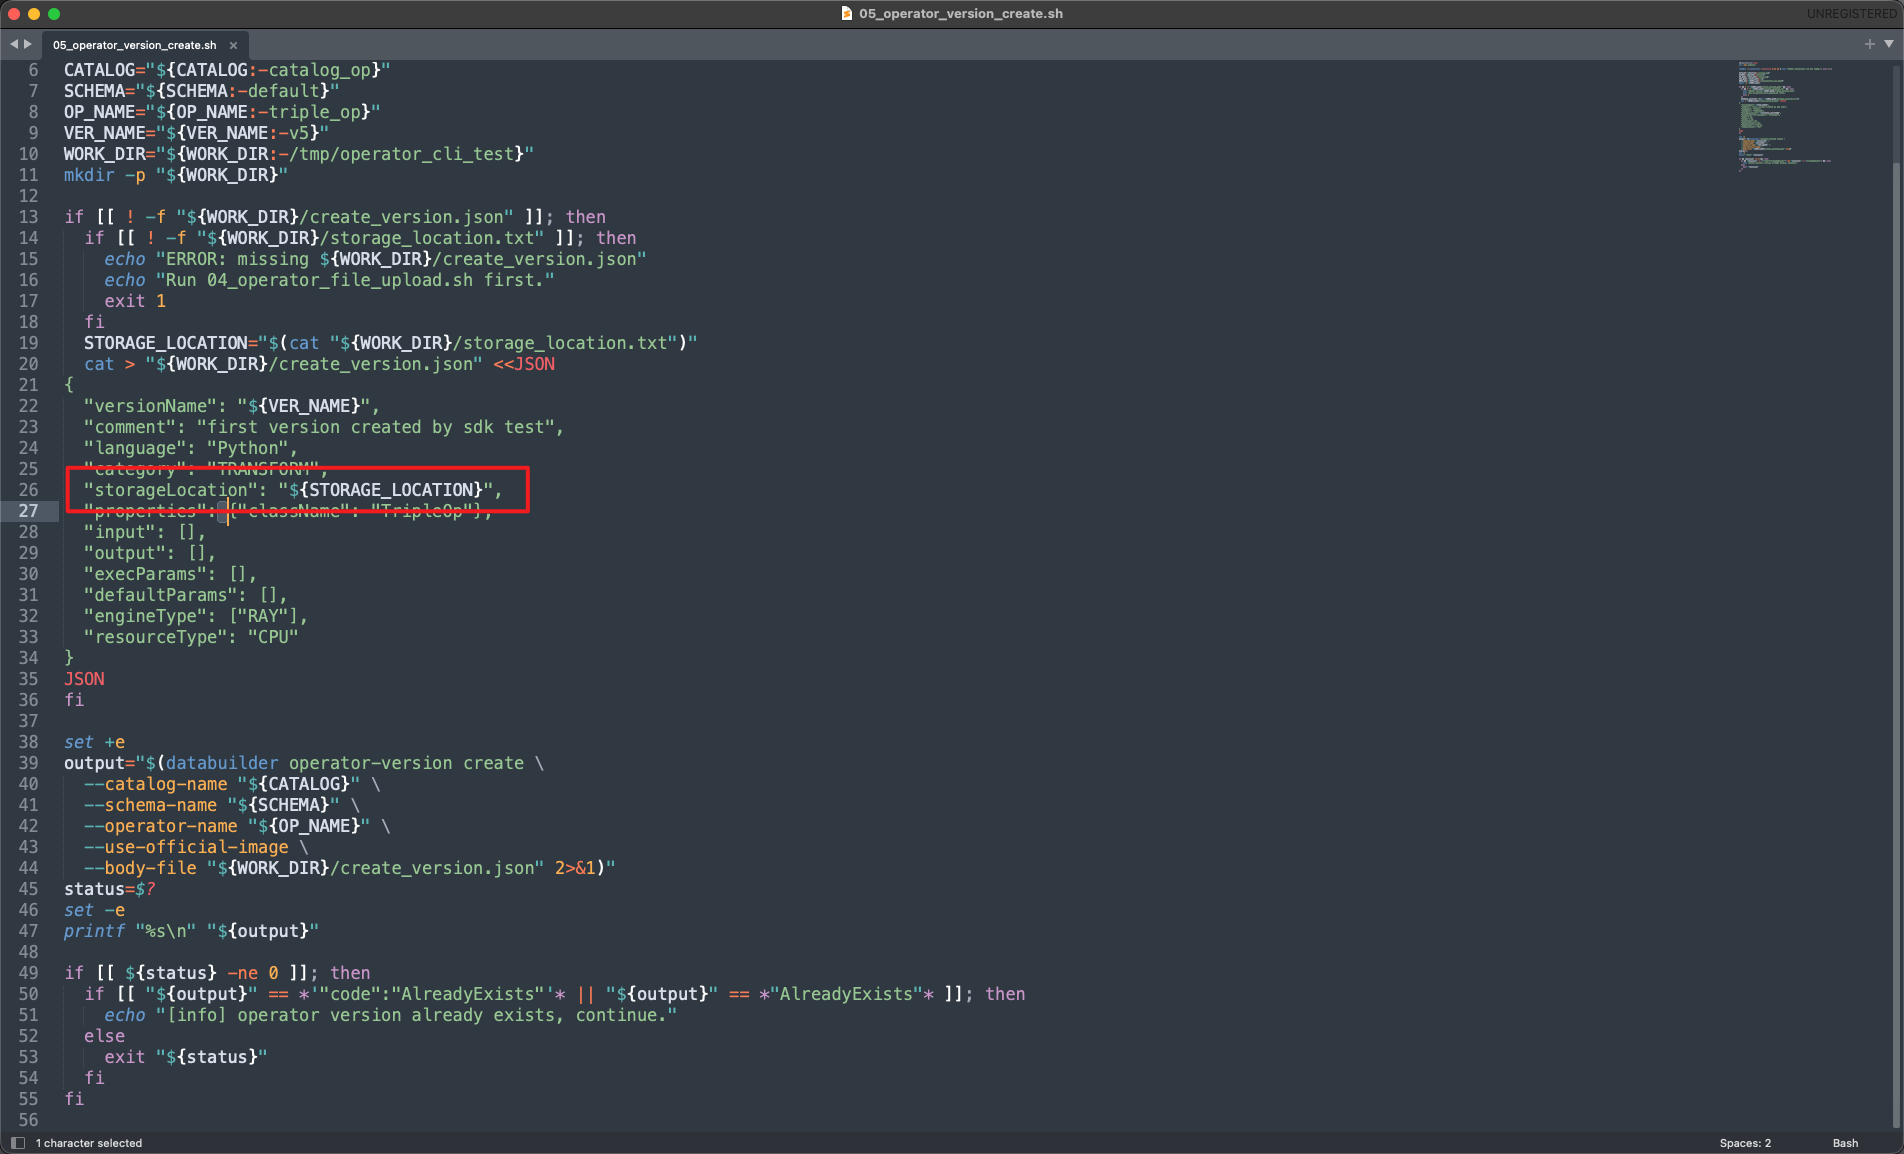1904x1154 pixels.
Task: Close the 05_operator_version_create.sh tab
Action: click(x=233, y=45)
